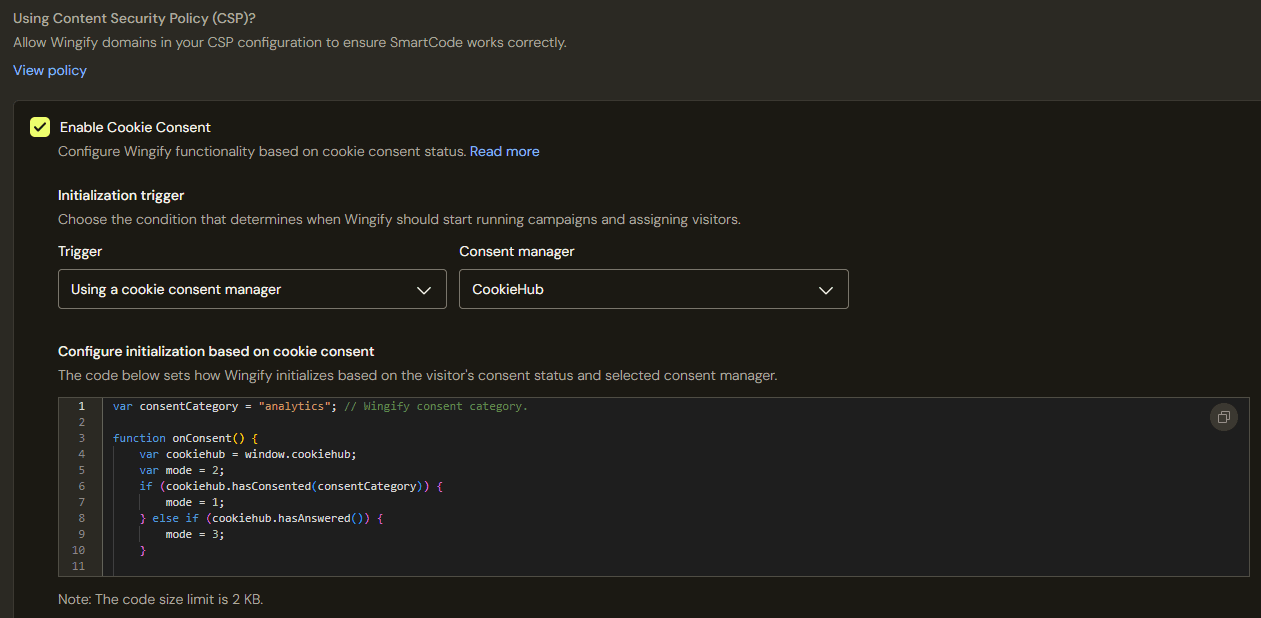
Task: Click inside the consent code editor
Action: tap(654, 486)
